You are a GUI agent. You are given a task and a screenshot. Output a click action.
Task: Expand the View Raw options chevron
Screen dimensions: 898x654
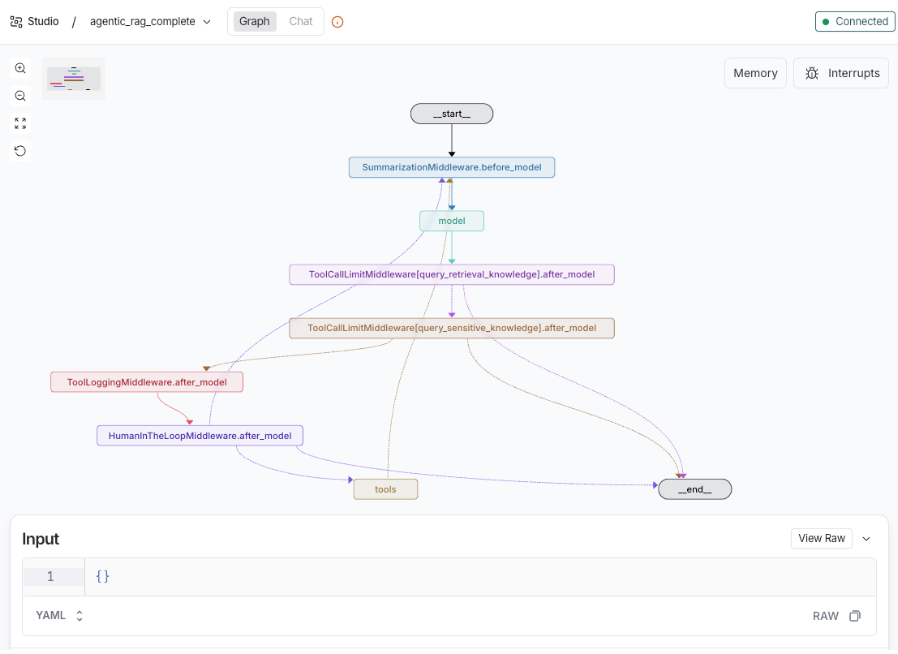866,539
